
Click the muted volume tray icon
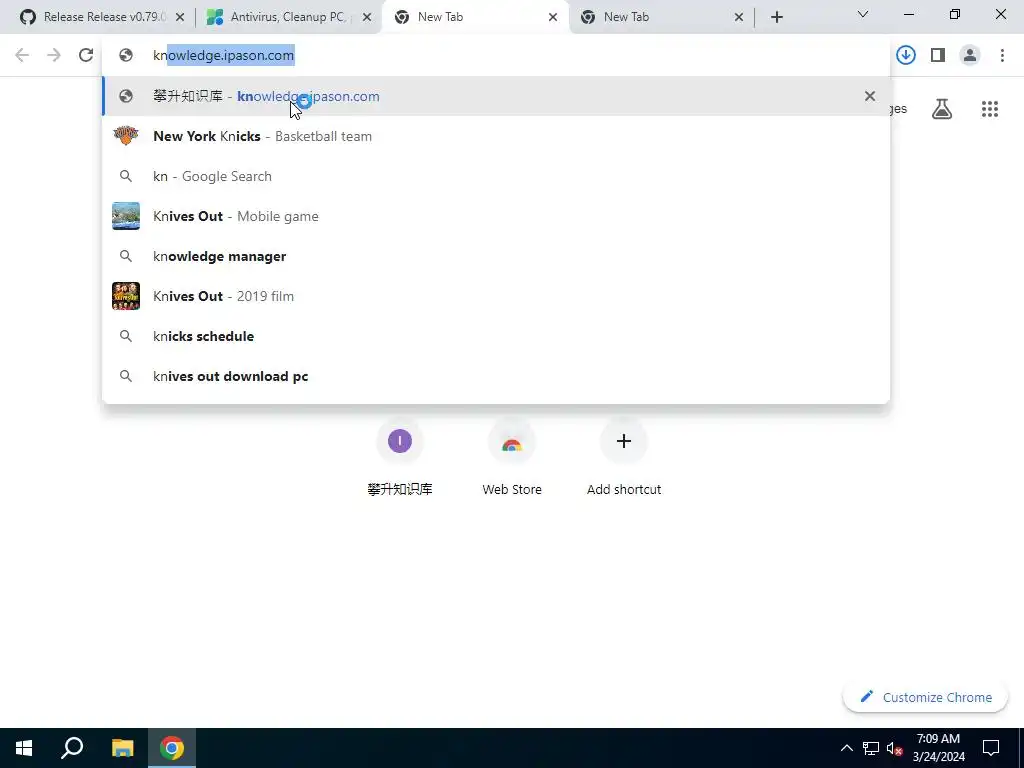click(895, 748)
